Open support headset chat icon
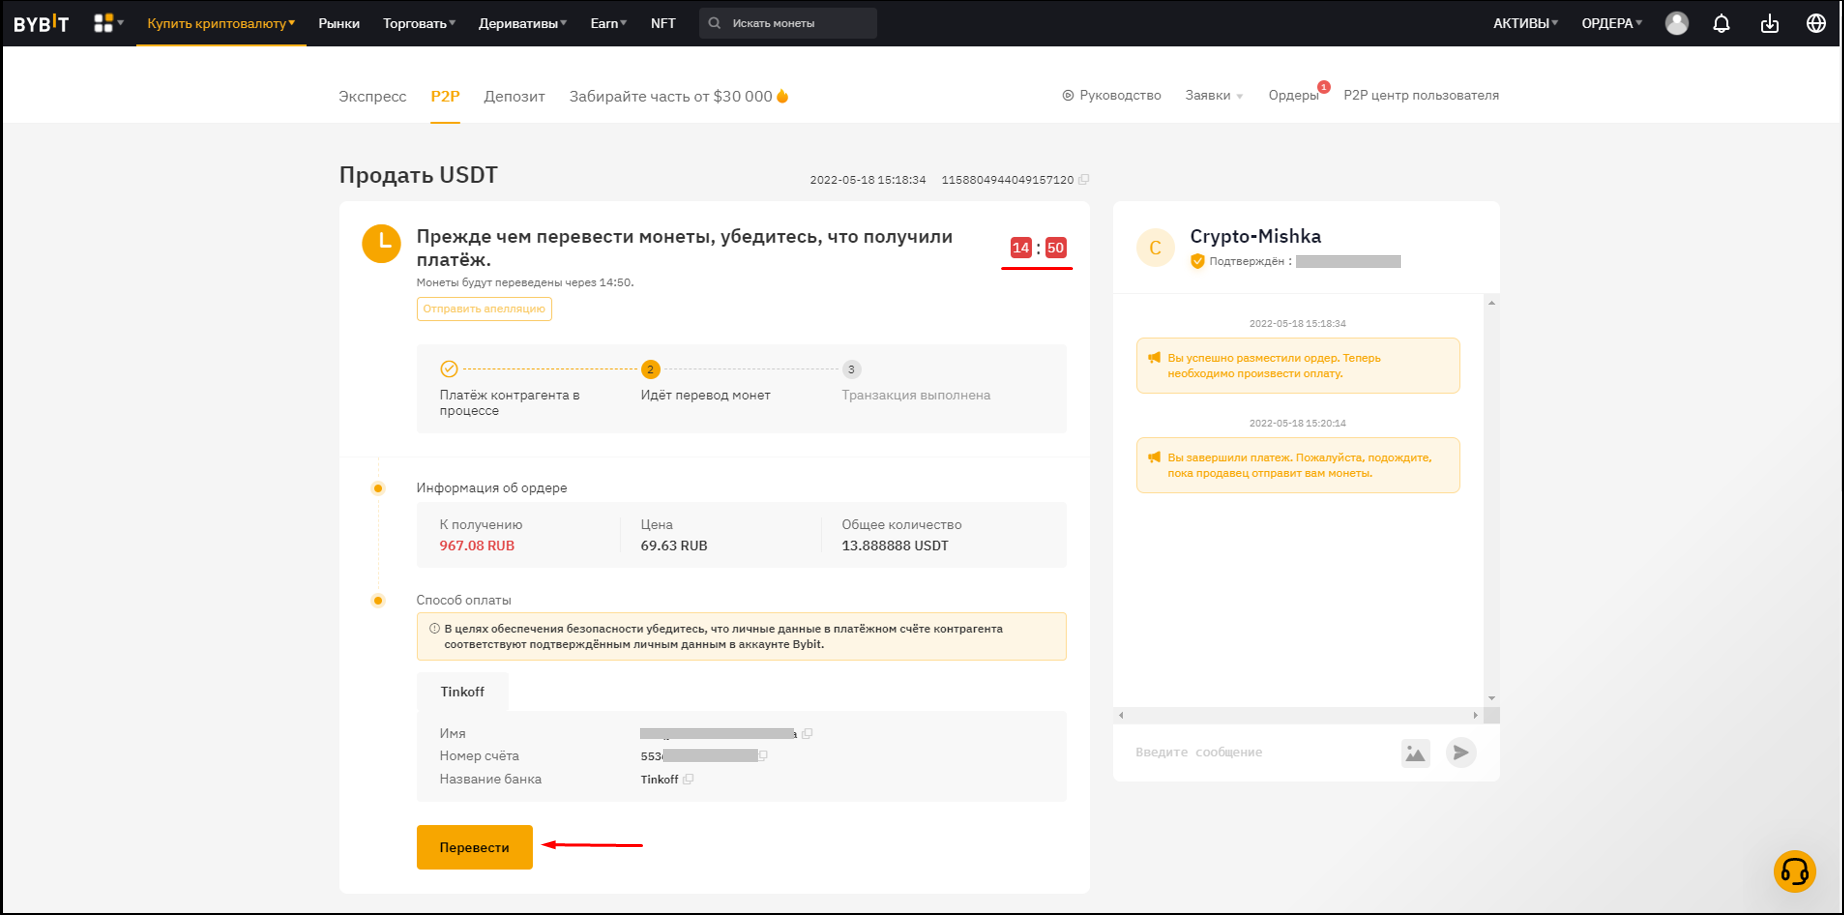The height and width of the screenshot is (915, 1844). point(1795,871)
